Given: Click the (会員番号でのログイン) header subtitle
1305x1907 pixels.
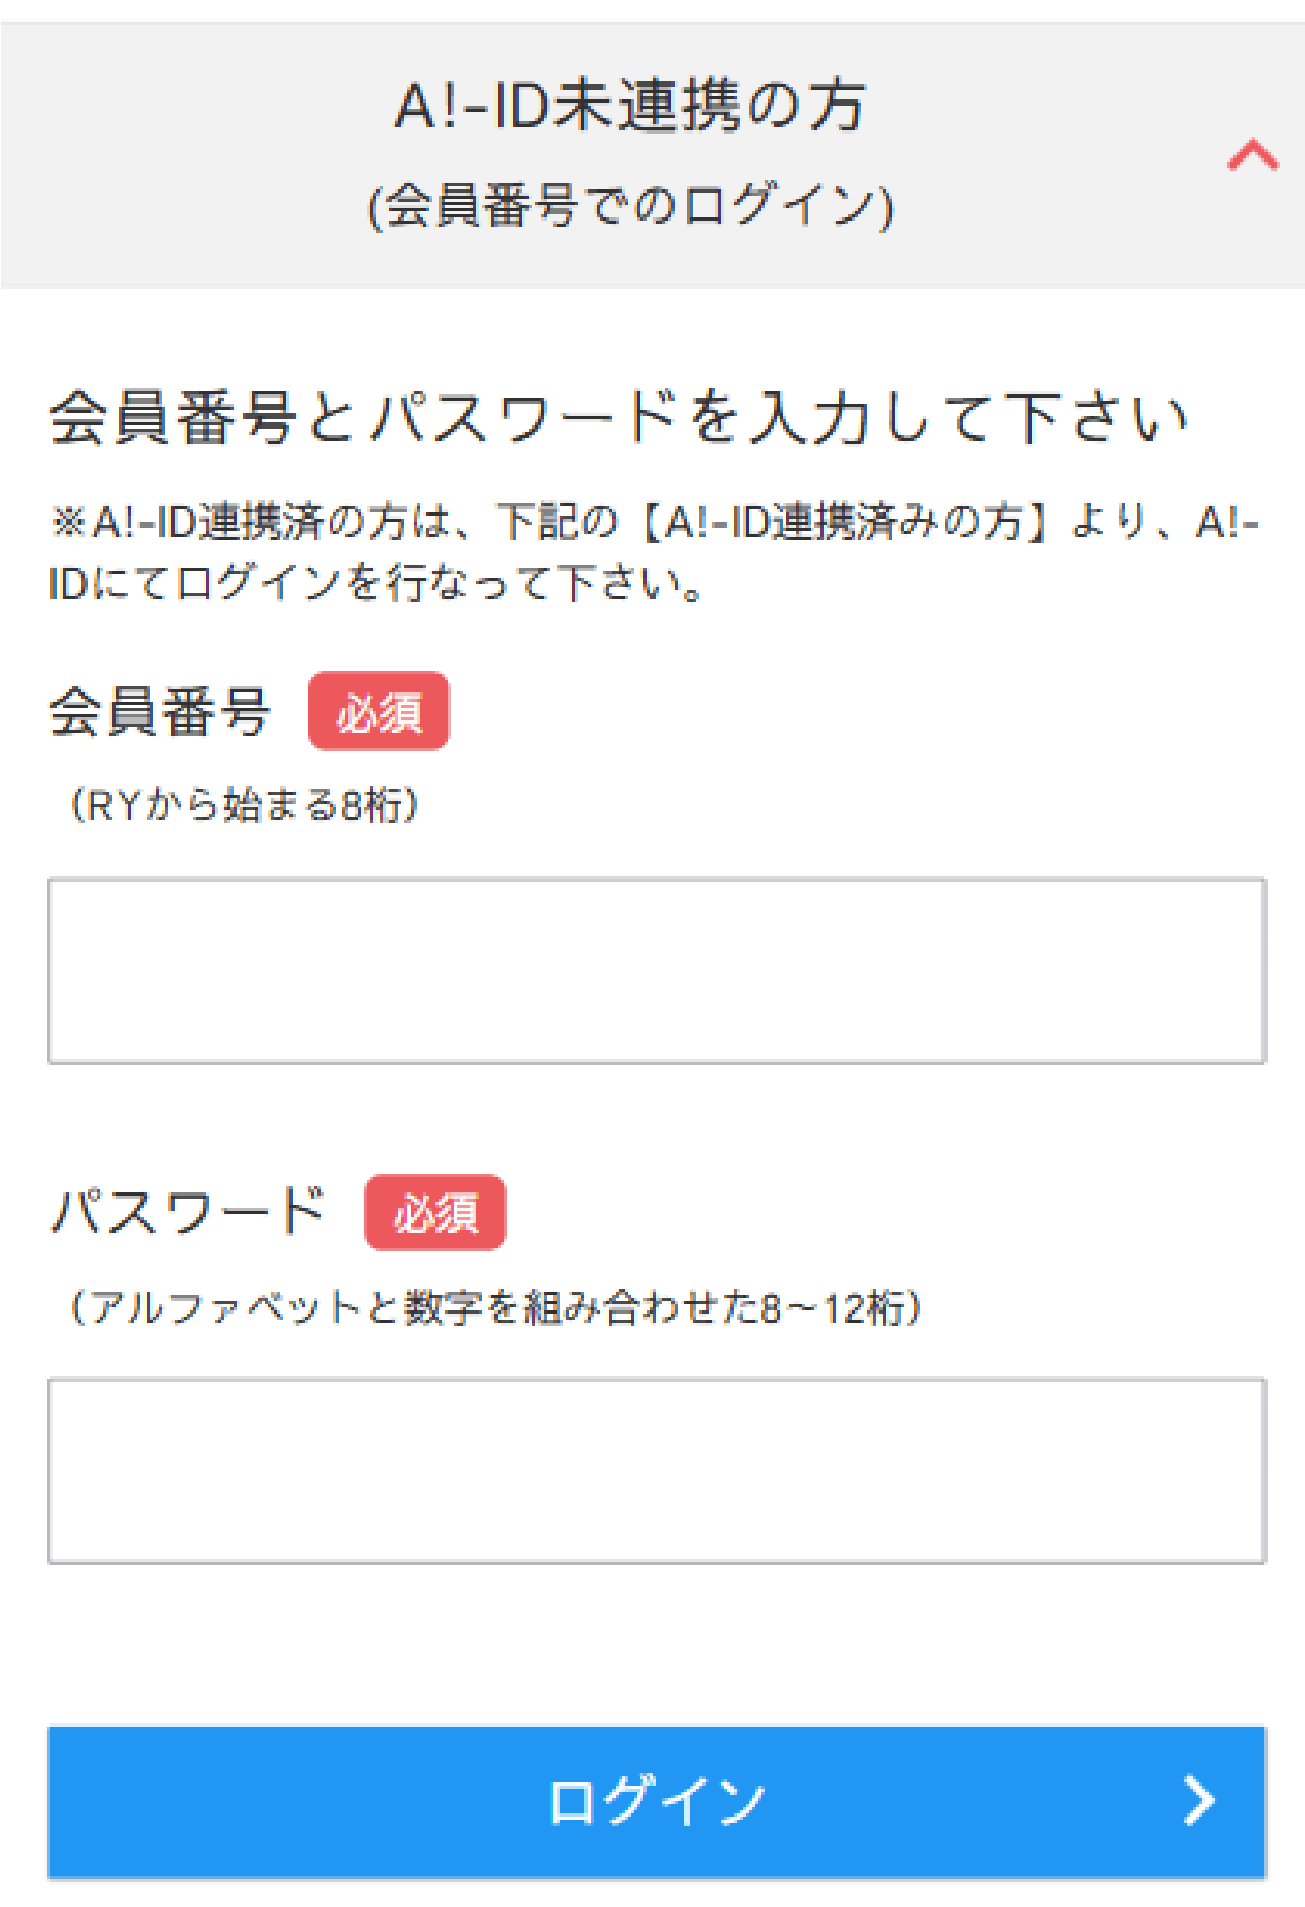Looking at the screenshot, I should point(630,207).
